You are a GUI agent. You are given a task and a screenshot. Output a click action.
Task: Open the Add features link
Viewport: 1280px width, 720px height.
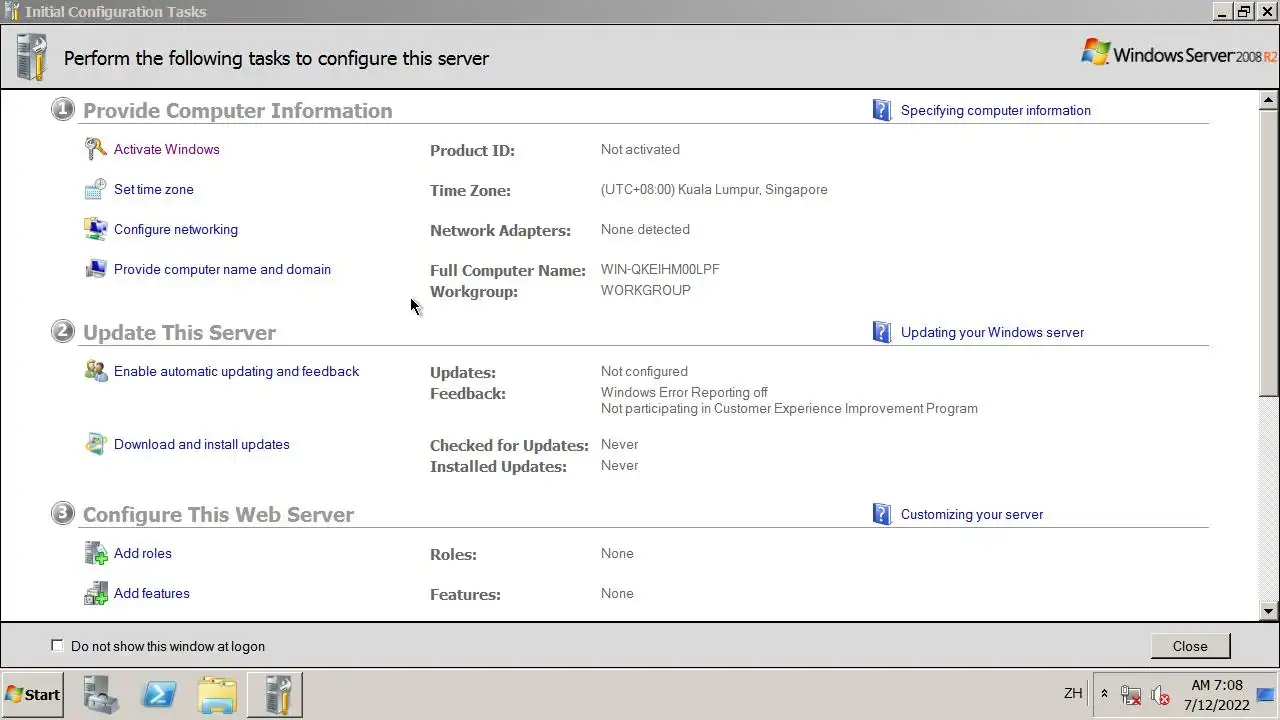pos(152,593)
